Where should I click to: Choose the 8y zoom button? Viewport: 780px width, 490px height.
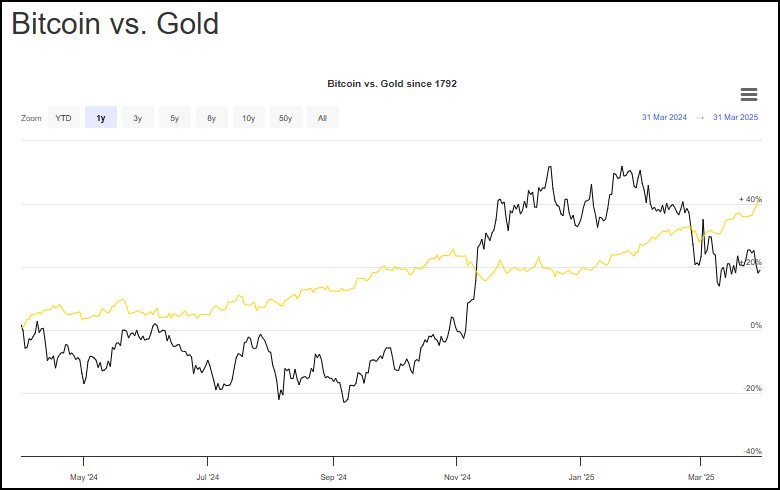pyautogui.click(x=211, y=118)
